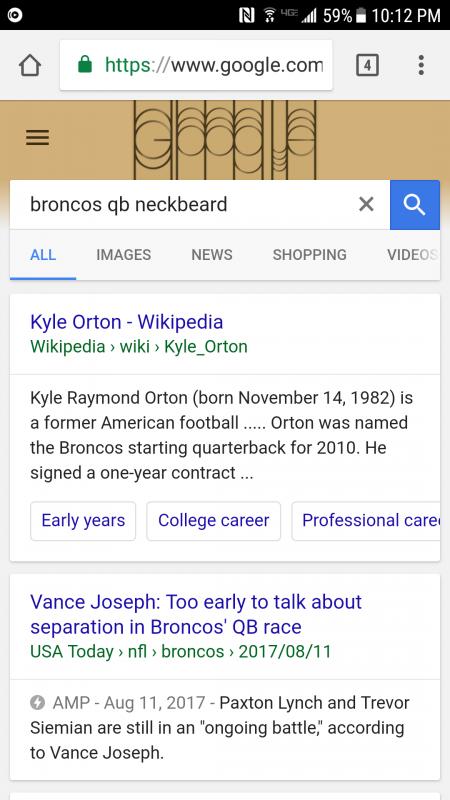Clear the search query with the X
The image size is (450, 800).
pos(366,205)
